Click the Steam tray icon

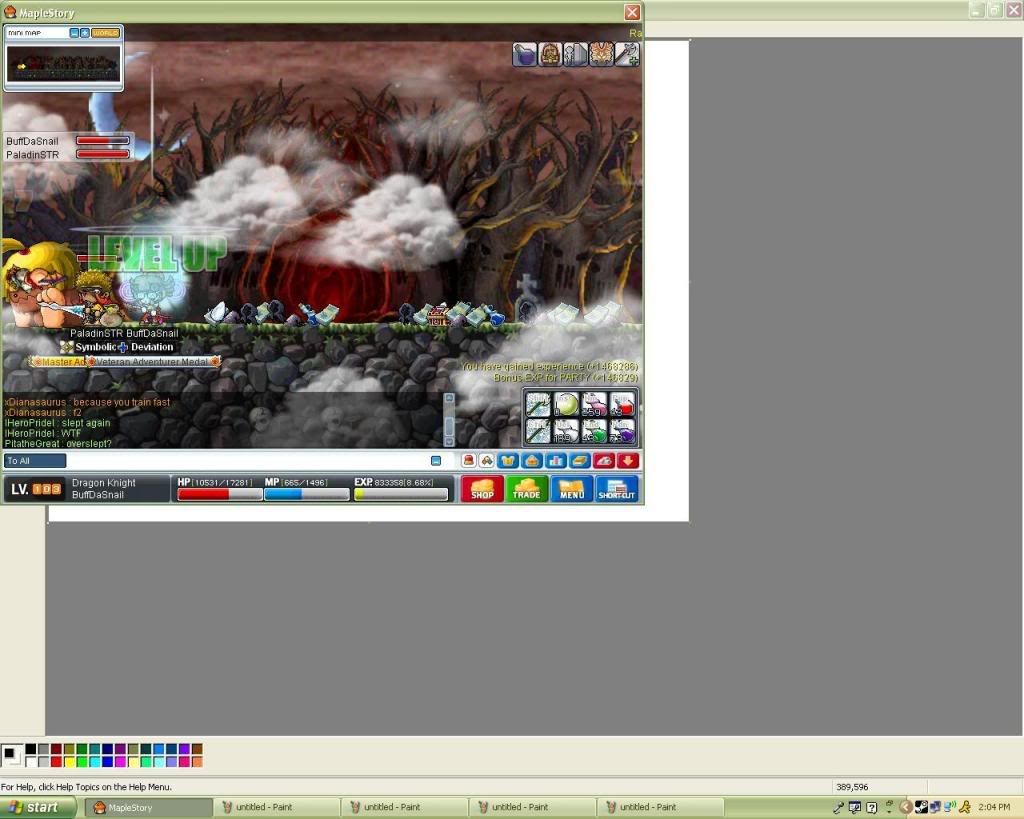[x=921, y=807]
